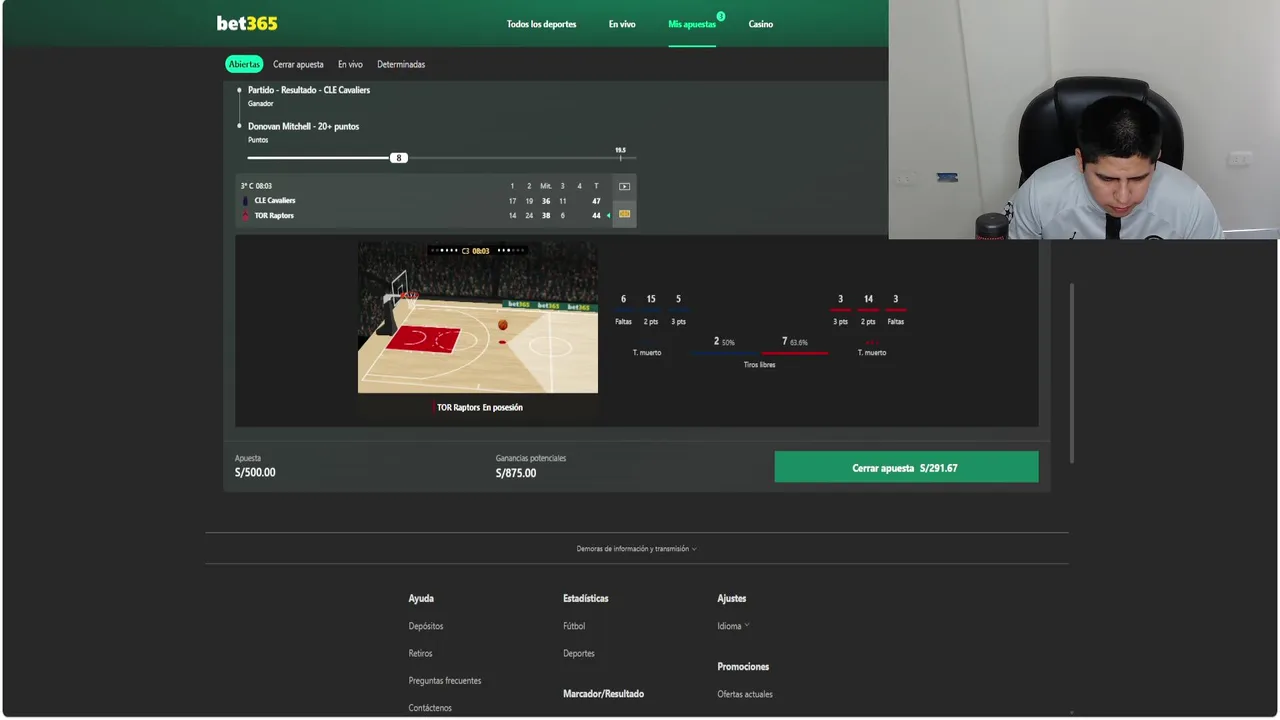Click Ganancias potenciales S/875.00 value

point(516,473)
